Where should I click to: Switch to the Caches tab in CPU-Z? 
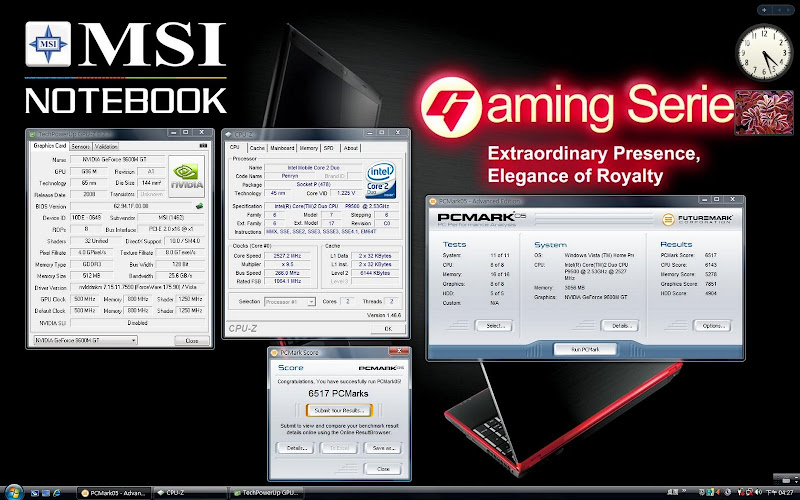(x=257, y=148)
